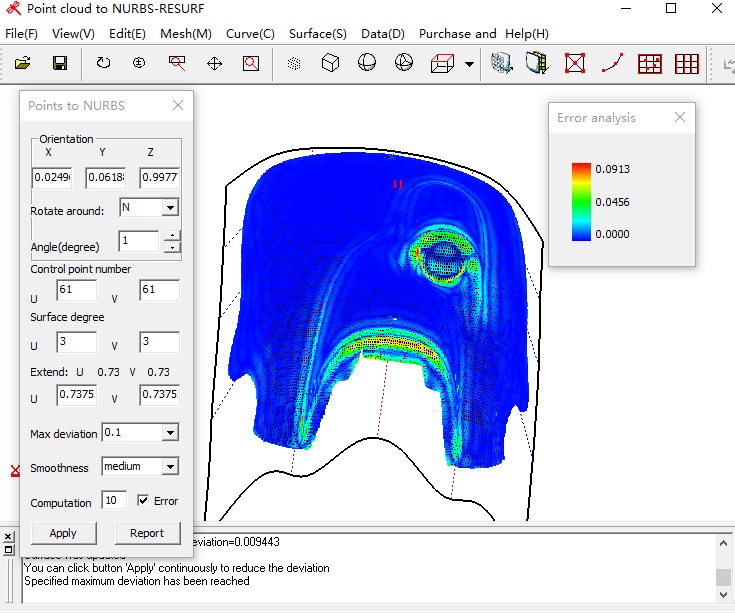Close the Error analysis panel

click(680, 117)
